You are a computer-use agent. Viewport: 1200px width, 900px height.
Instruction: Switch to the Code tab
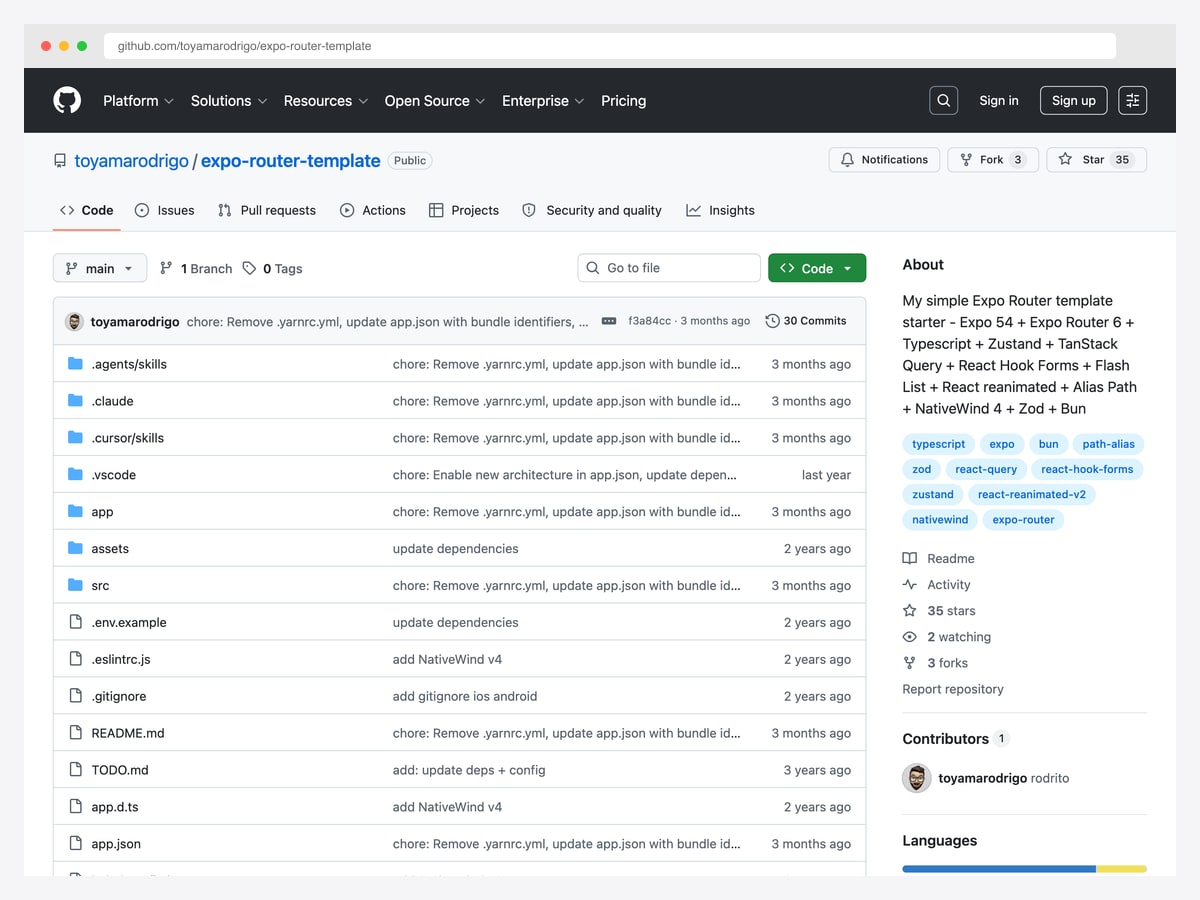pos(87,210)
